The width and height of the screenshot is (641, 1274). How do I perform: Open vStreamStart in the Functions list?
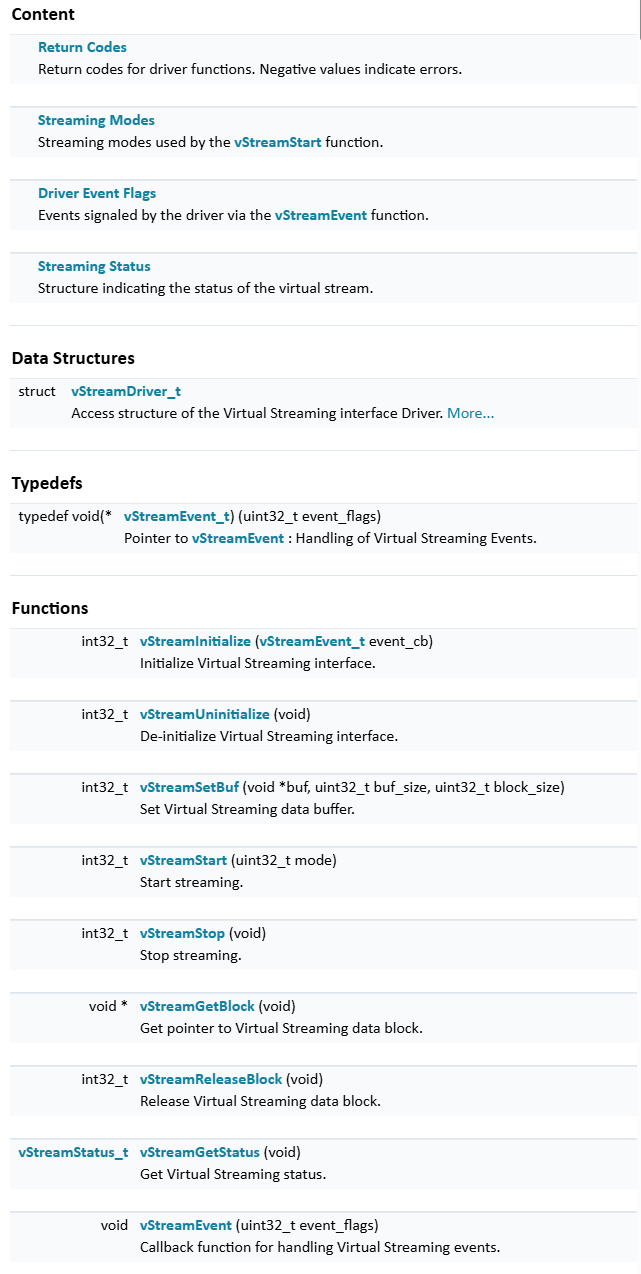click(x=183, y=860)
